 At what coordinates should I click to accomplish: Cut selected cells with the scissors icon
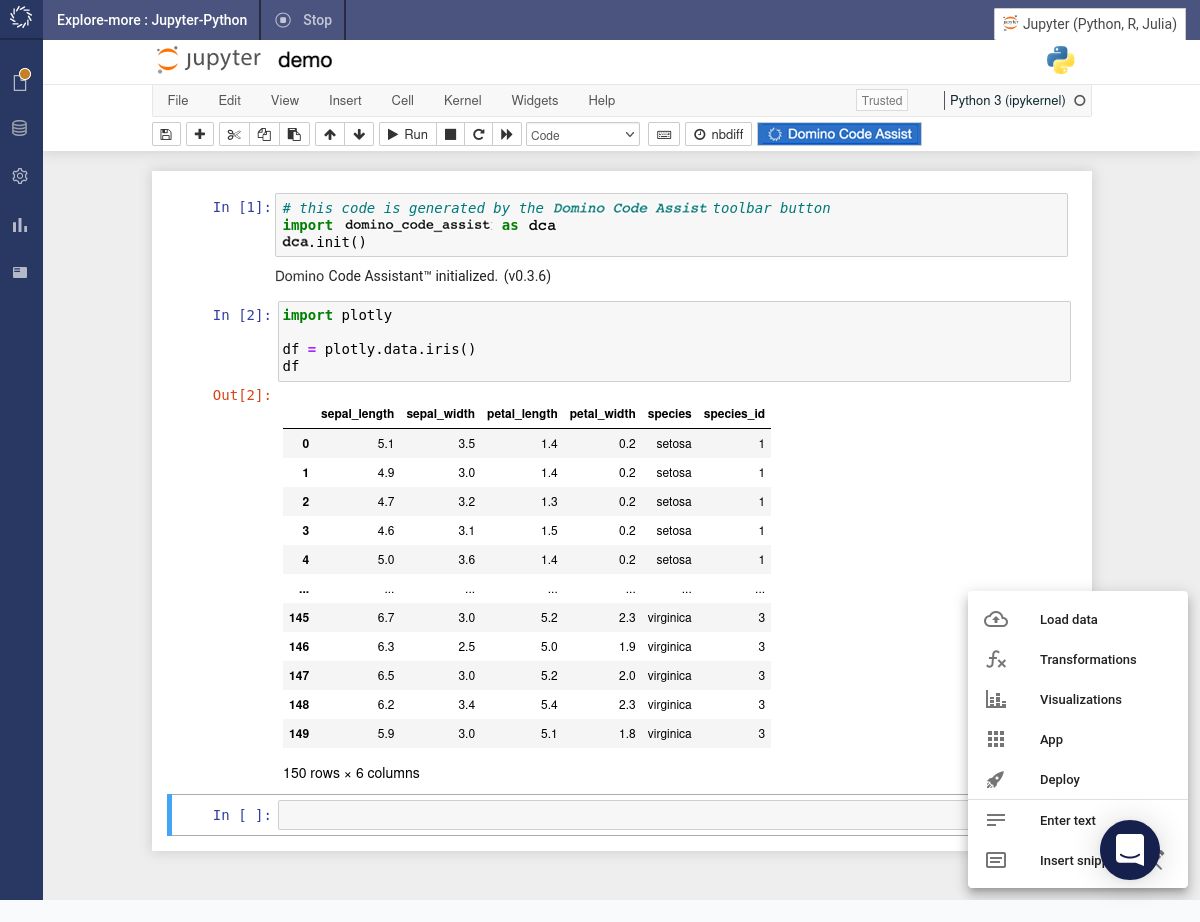click(x=234, y=134)
